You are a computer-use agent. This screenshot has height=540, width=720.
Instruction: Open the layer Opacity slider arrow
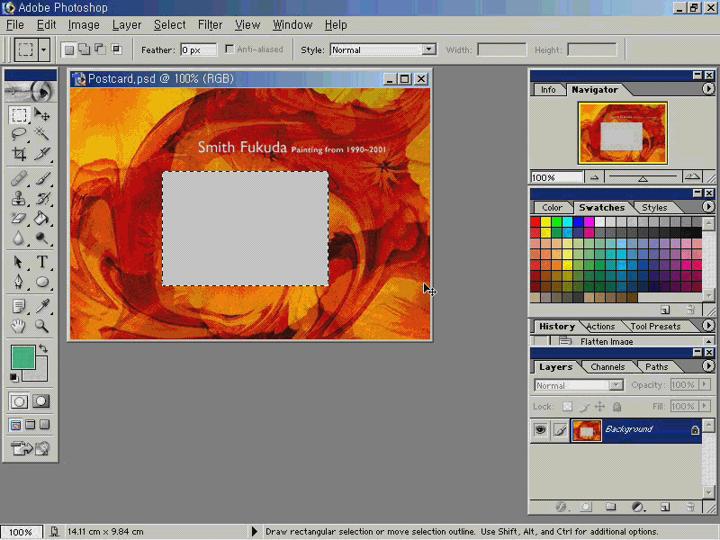705,385
